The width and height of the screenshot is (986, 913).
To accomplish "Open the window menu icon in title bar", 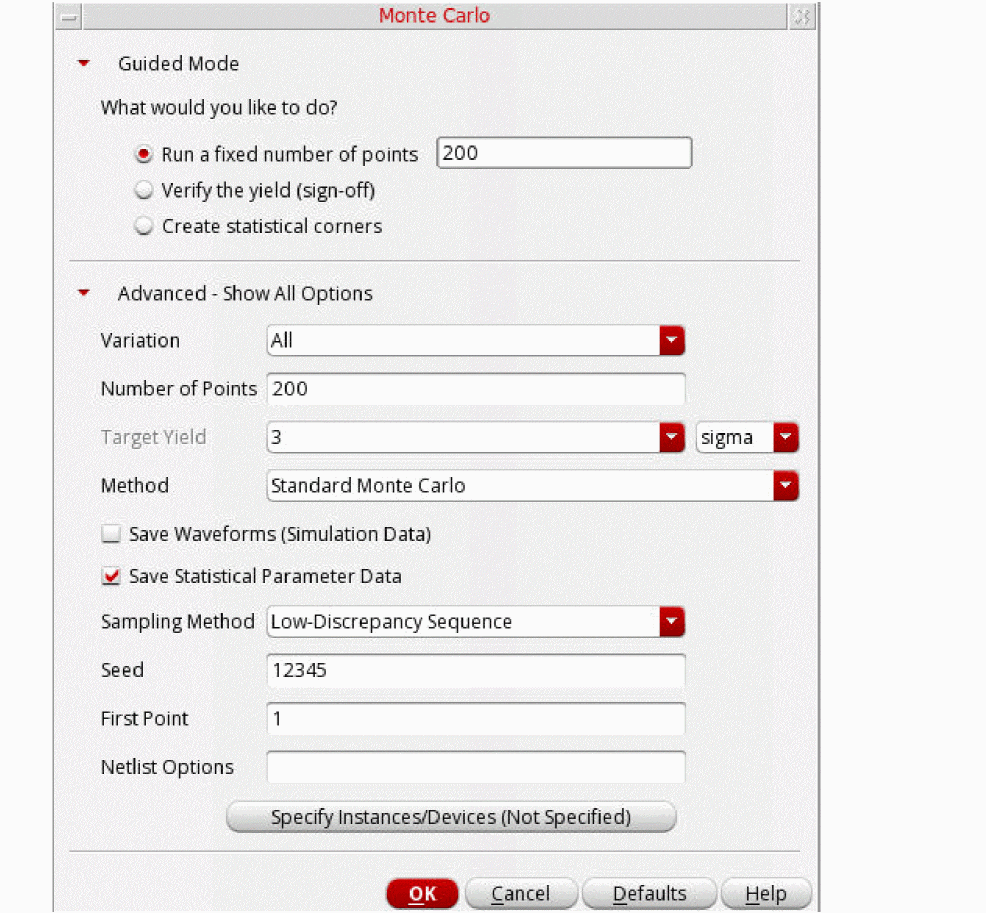I will tap(69, 17).
